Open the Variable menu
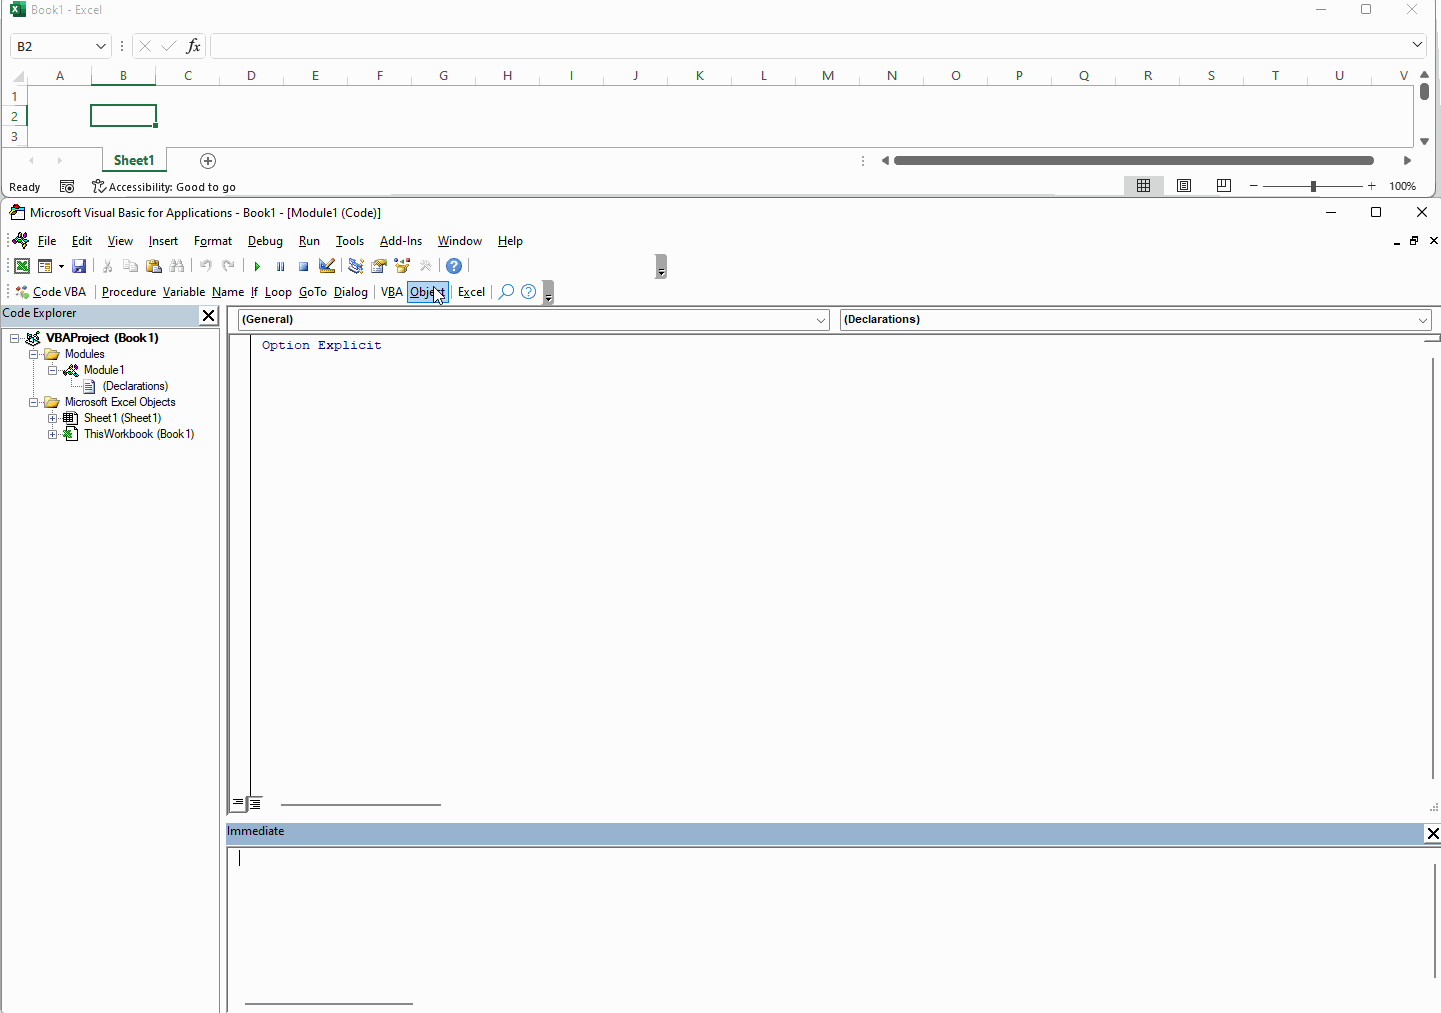This screenshot has width=1441, height=1013. click(x=184, y=292)
